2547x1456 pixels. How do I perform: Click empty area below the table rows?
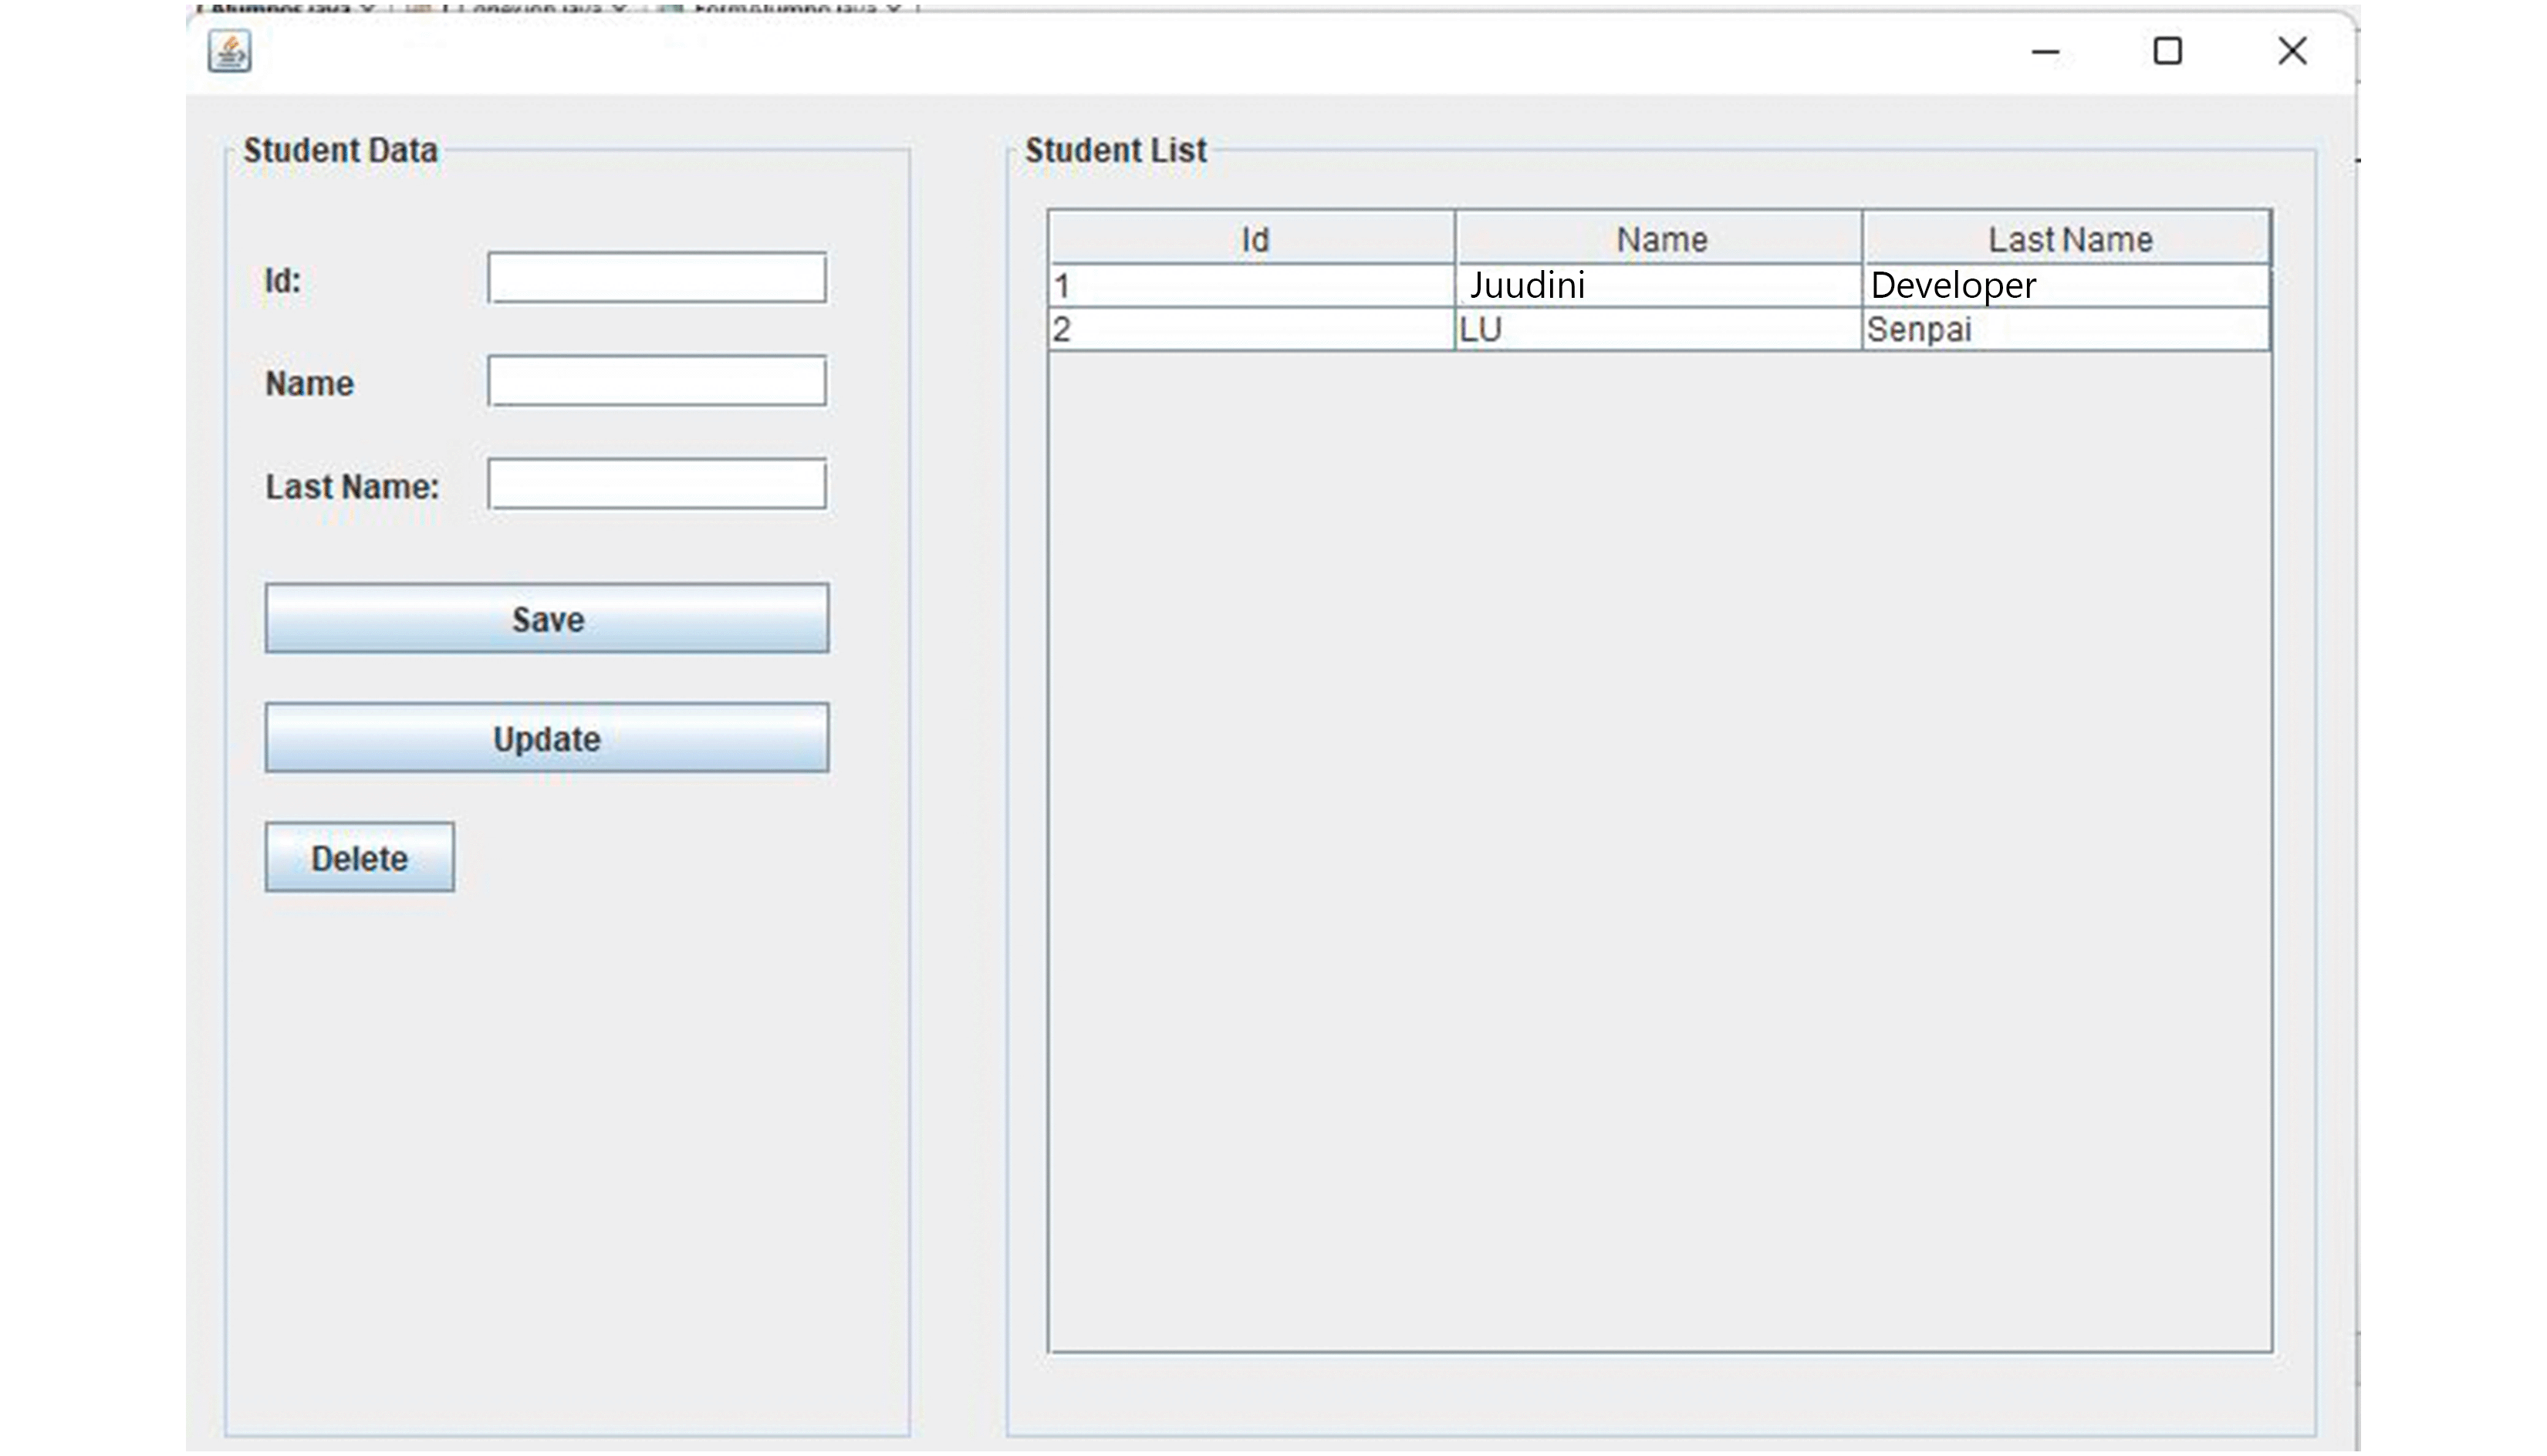point(1660,850)
